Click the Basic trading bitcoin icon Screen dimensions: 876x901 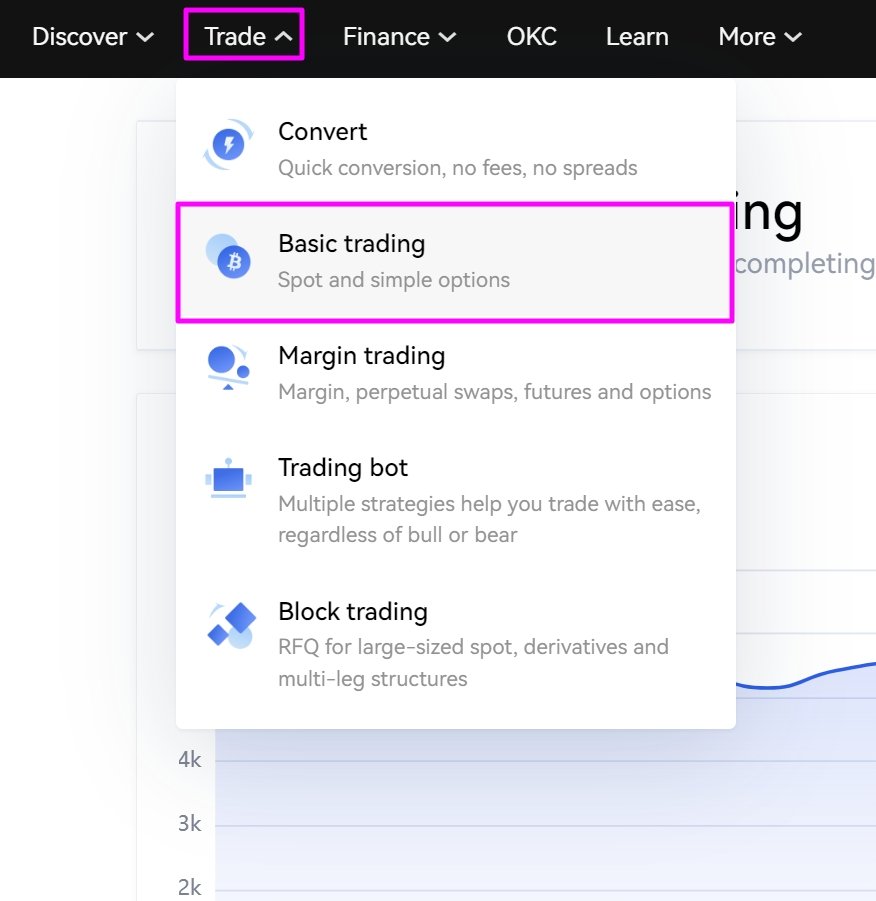click(x=228, y=256)
